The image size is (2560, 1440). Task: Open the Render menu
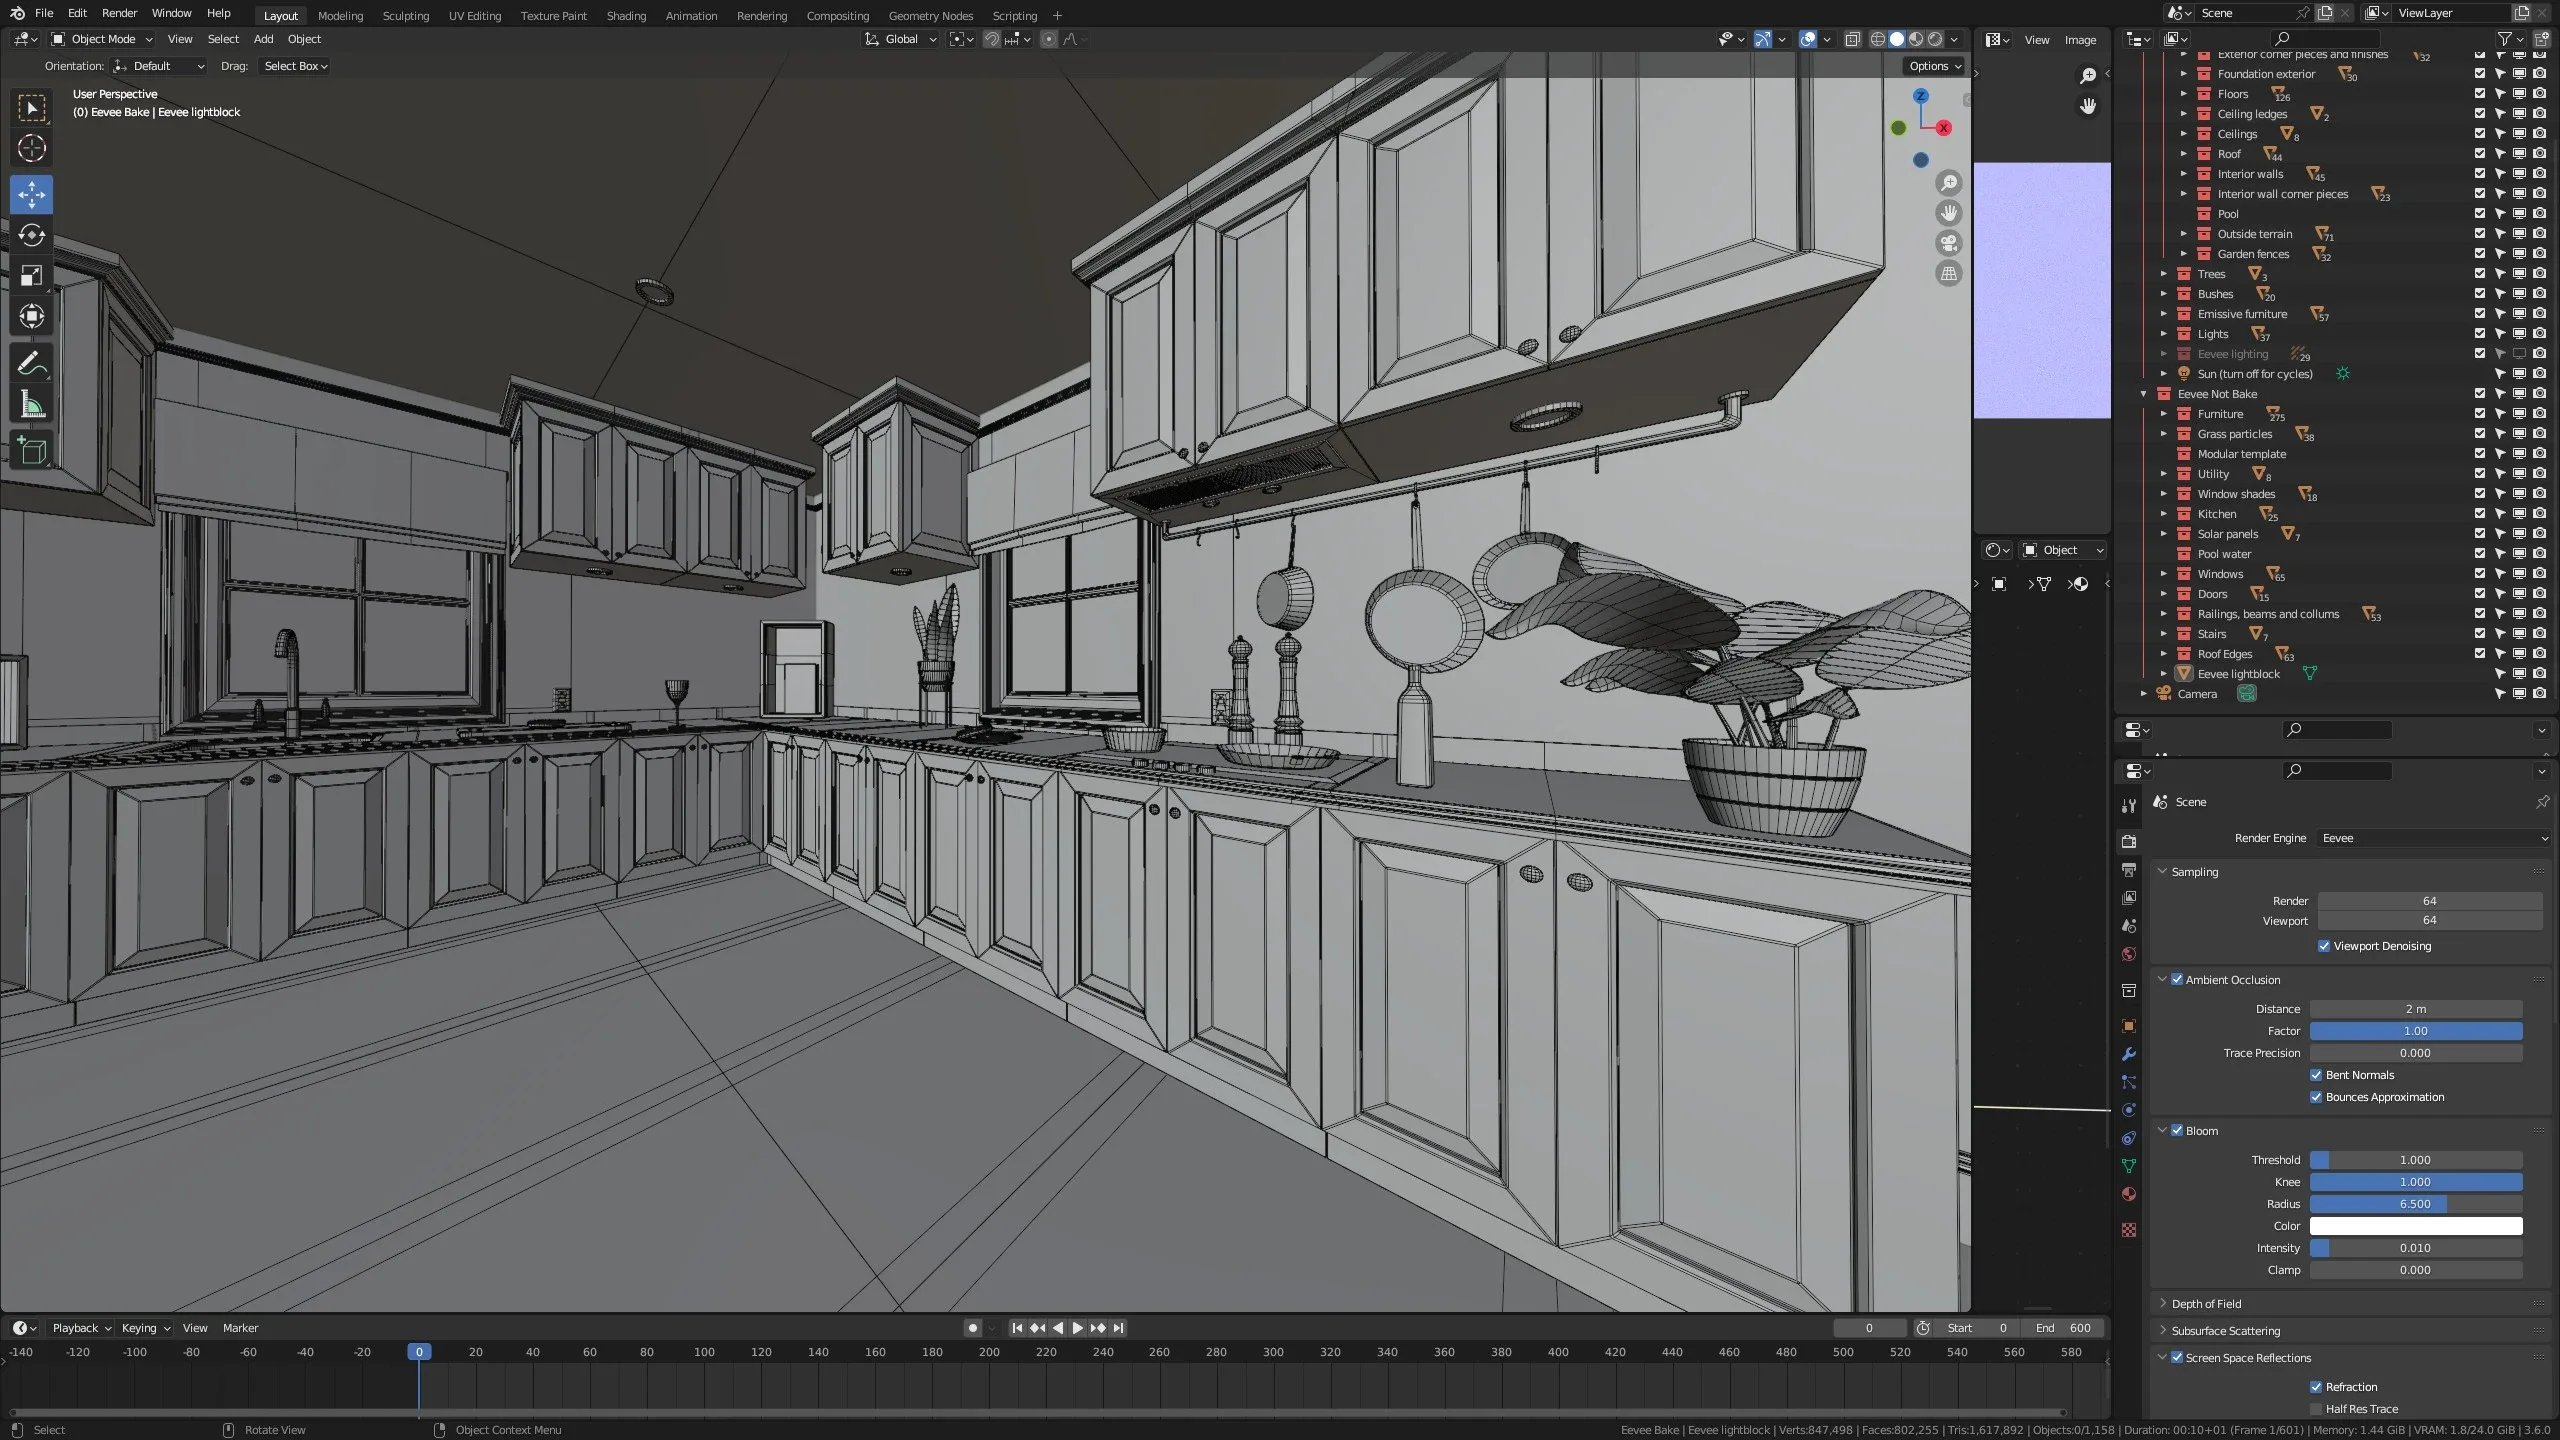[x=119, y=13]
